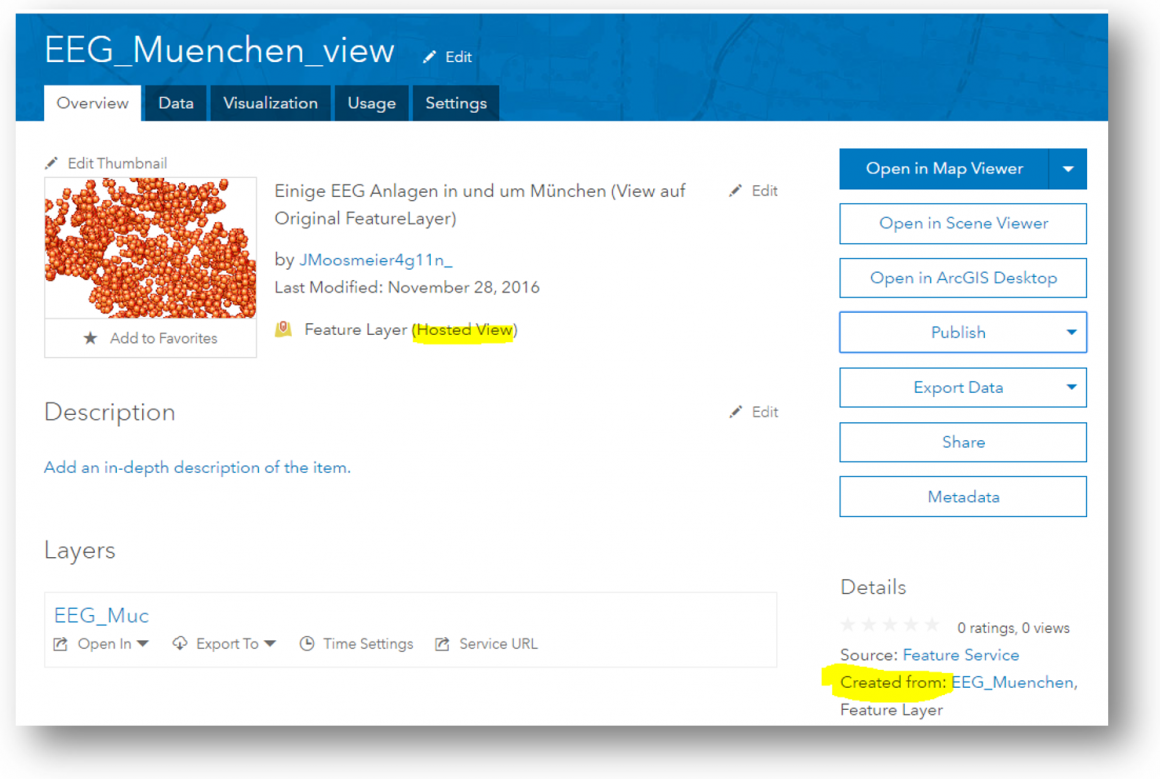Click the Service URL link icon
This screenshot has width=1160, height=779.
tap(442, 644)
